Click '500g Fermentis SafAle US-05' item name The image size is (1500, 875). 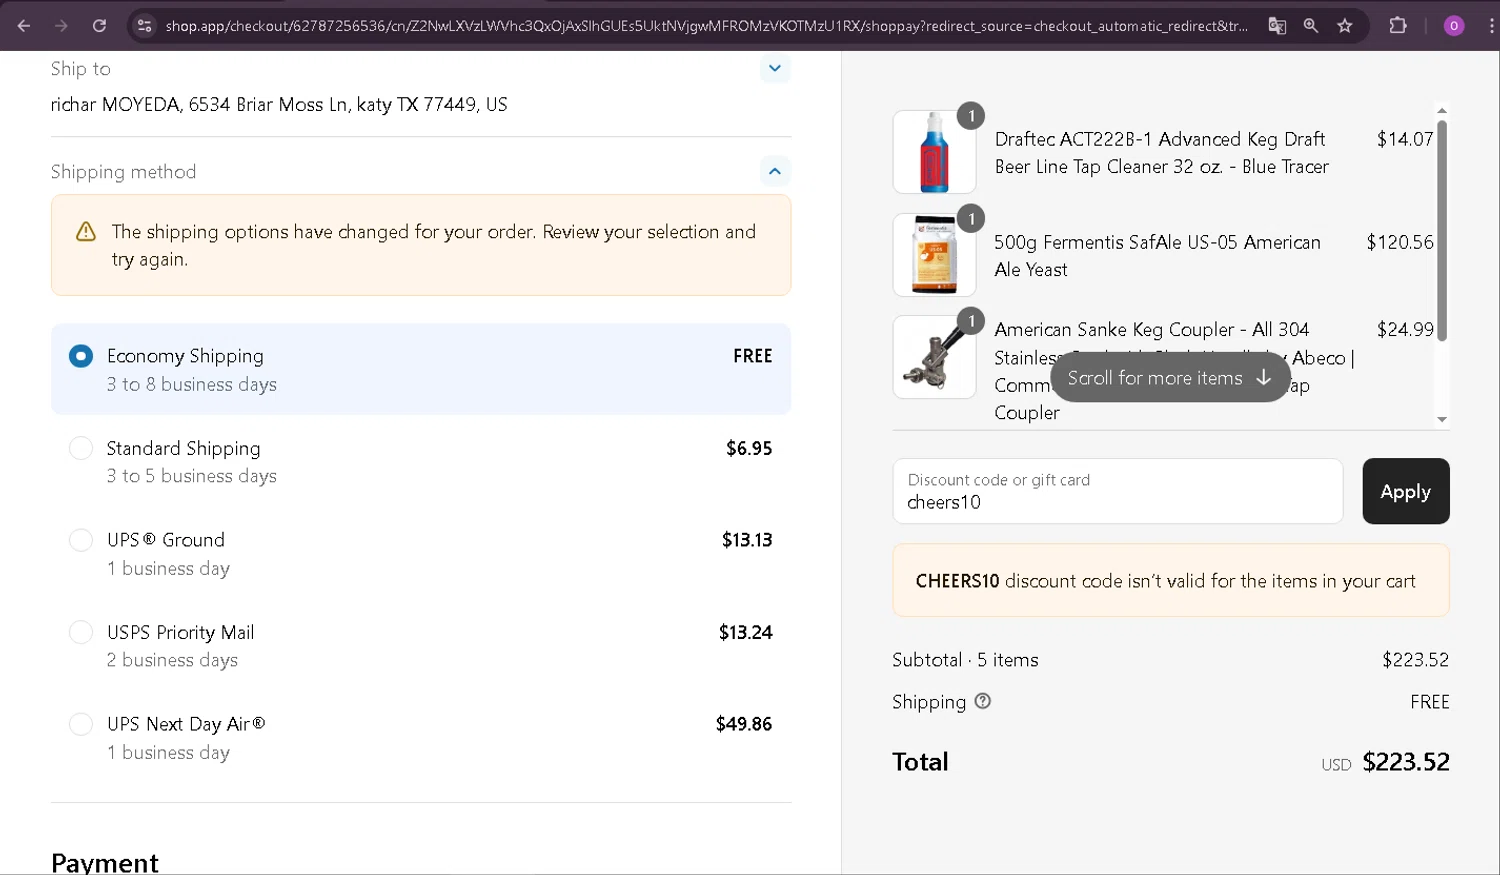[x=1157, y=256]
